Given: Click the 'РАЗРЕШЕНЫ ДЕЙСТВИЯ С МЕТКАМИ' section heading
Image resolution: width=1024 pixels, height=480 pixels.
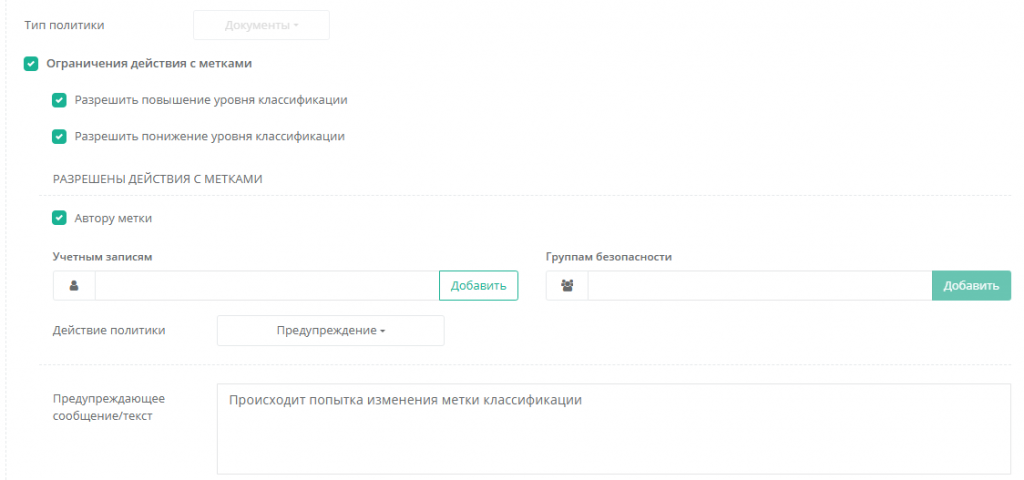Looking at the screenshot, I should [157, 179].
